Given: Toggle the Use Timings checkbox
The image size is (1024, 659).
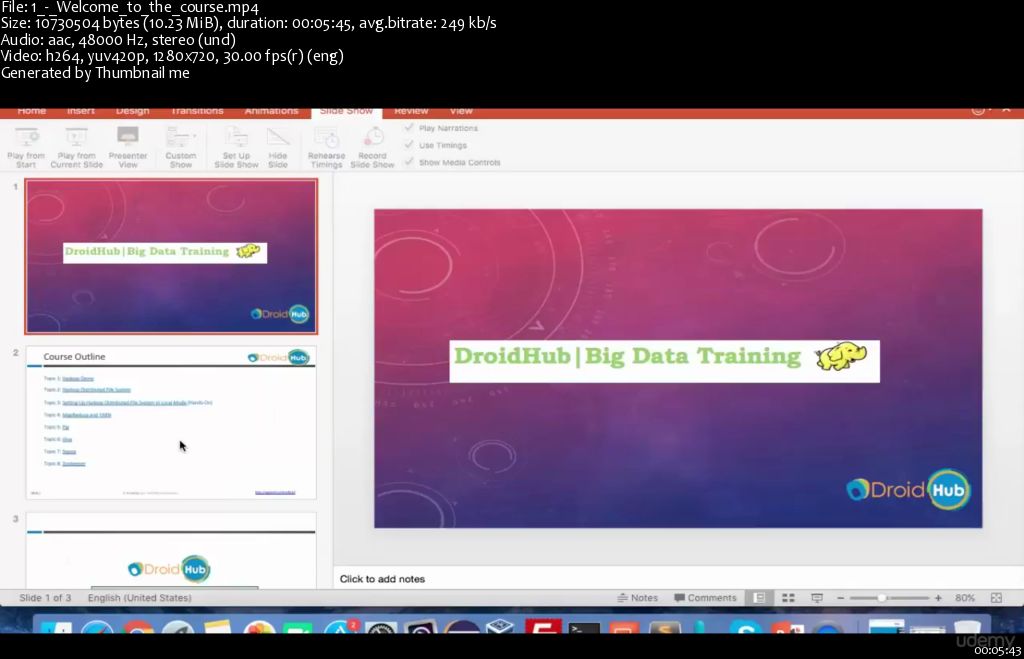Looking at the screenshot, I should (409, 144).
